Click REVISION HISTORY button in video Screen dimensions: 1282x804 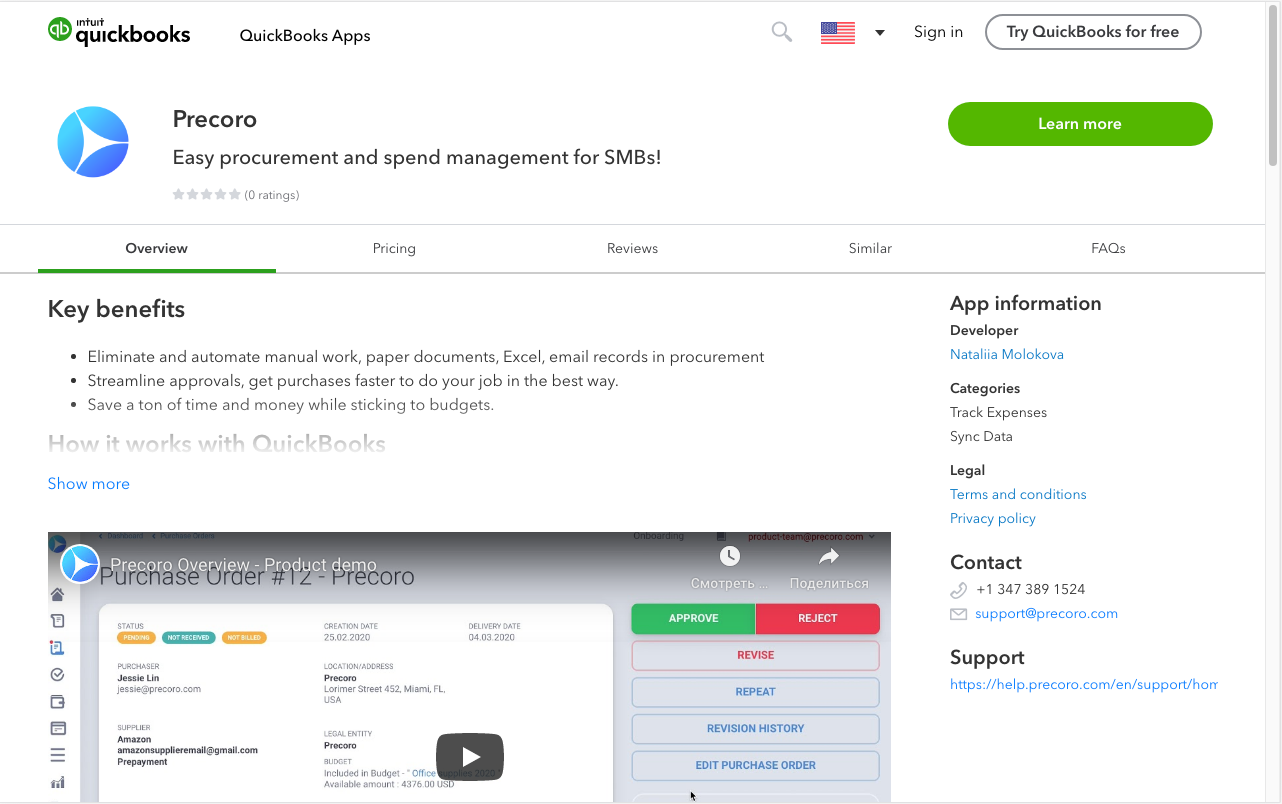pos(756,729)
